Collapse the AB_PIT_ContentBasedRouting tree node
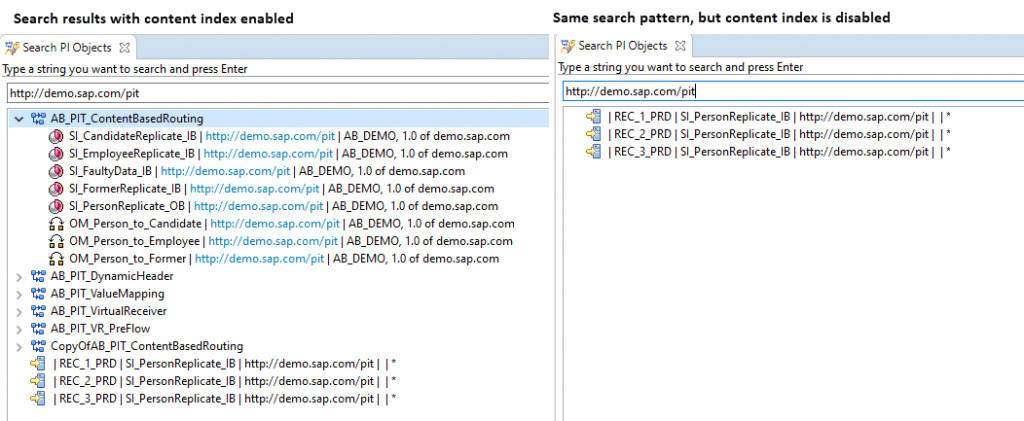 click(19, 119)
